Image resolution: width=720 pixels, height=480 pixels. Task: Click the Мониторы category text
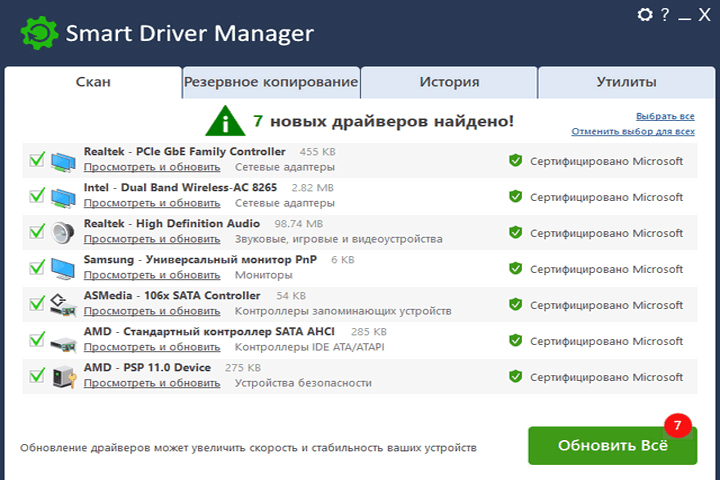[264, 275]
